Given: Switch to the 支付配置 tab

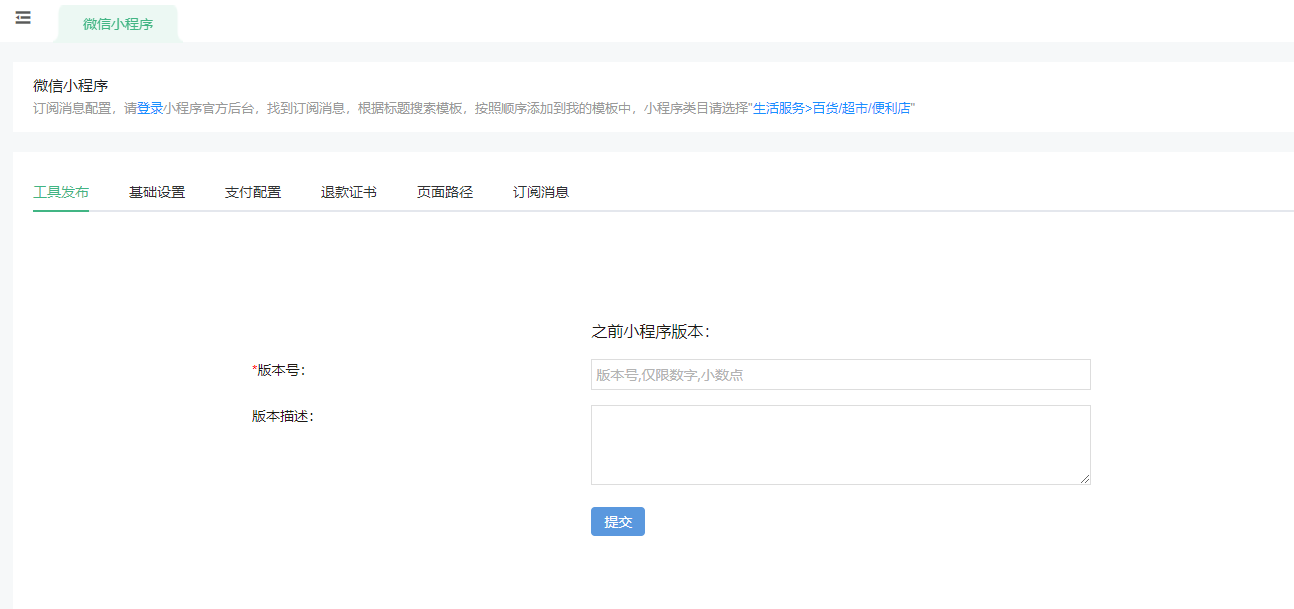Looking at the screenshot, I should pos(253,192).
